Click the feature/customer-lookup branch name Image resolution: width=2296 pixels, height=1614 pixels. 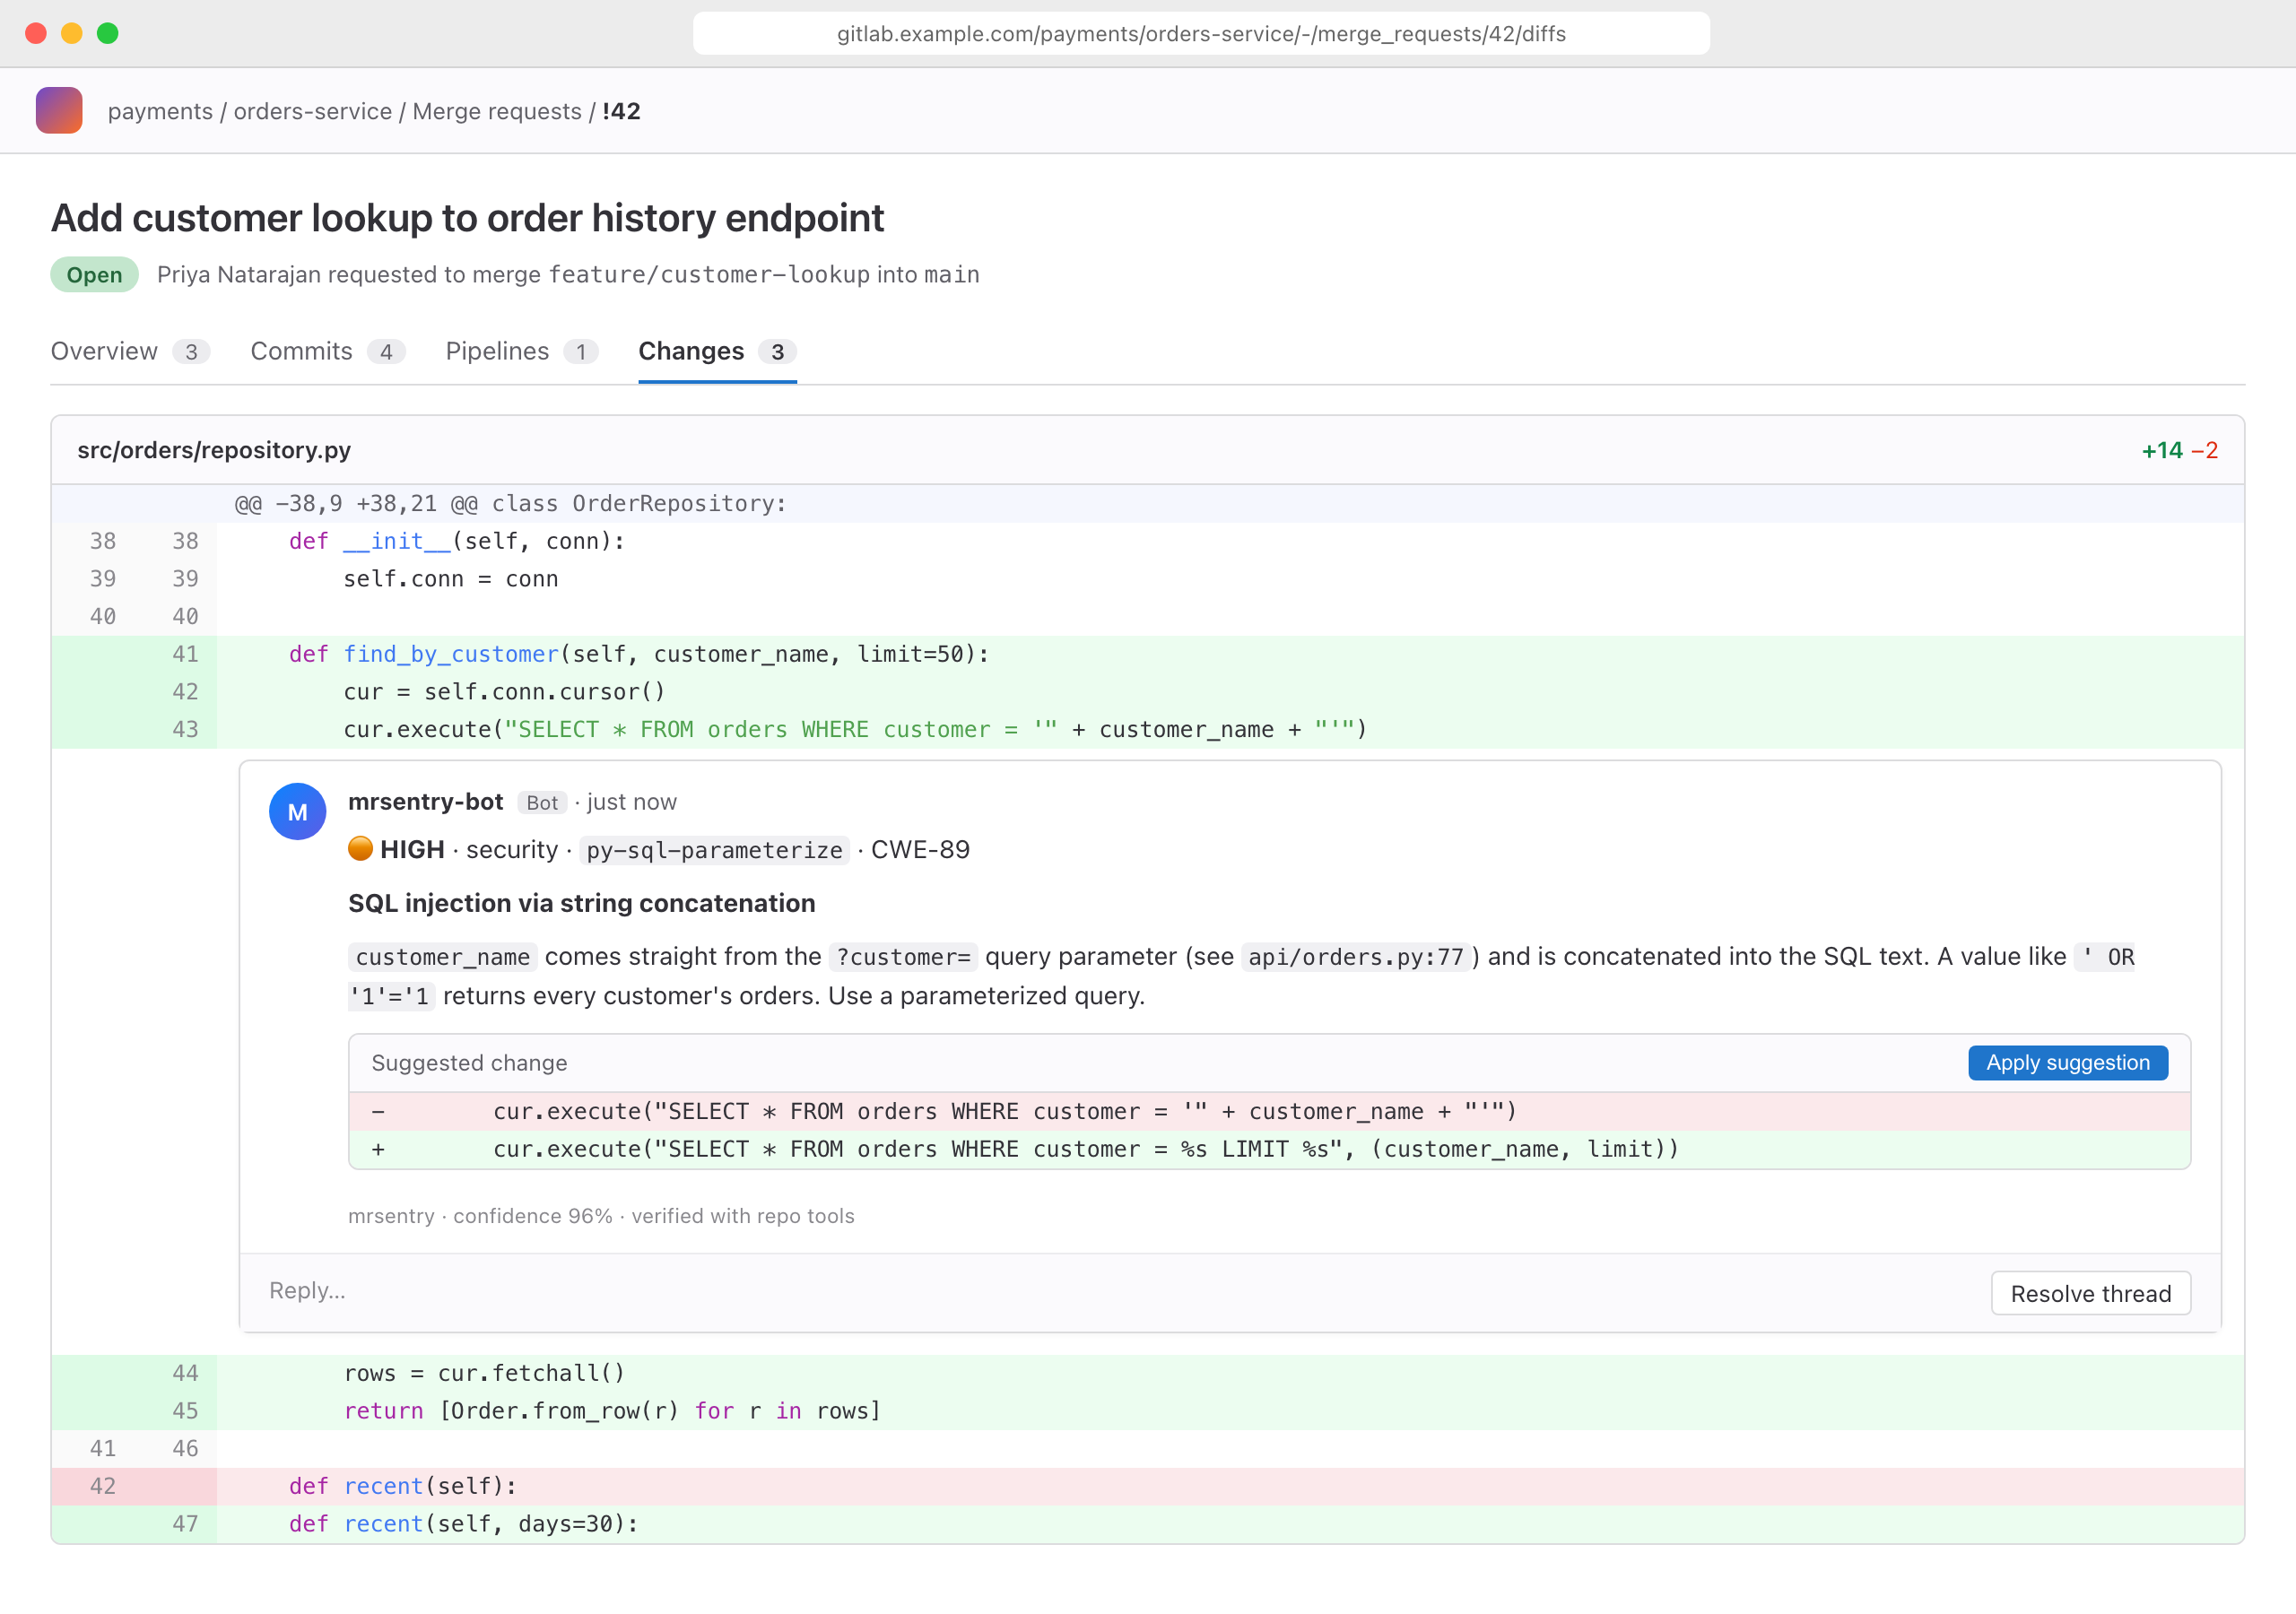point(709,275)
